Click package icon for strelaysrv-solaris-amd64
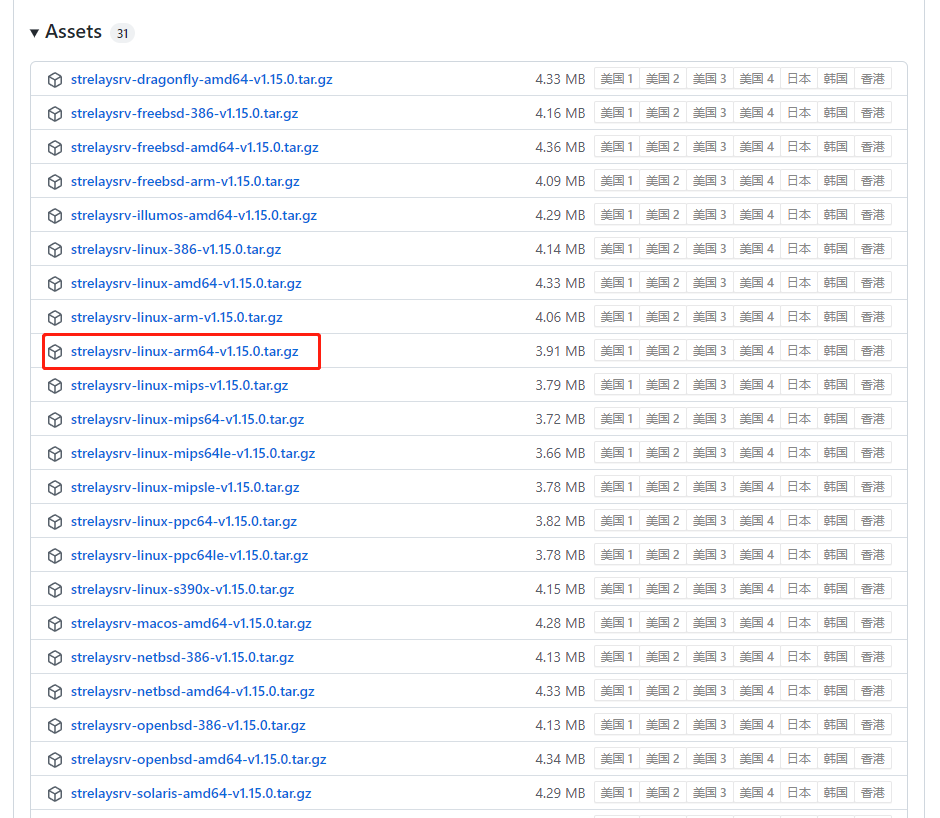The image size is (940, 818). click(55, 794)
